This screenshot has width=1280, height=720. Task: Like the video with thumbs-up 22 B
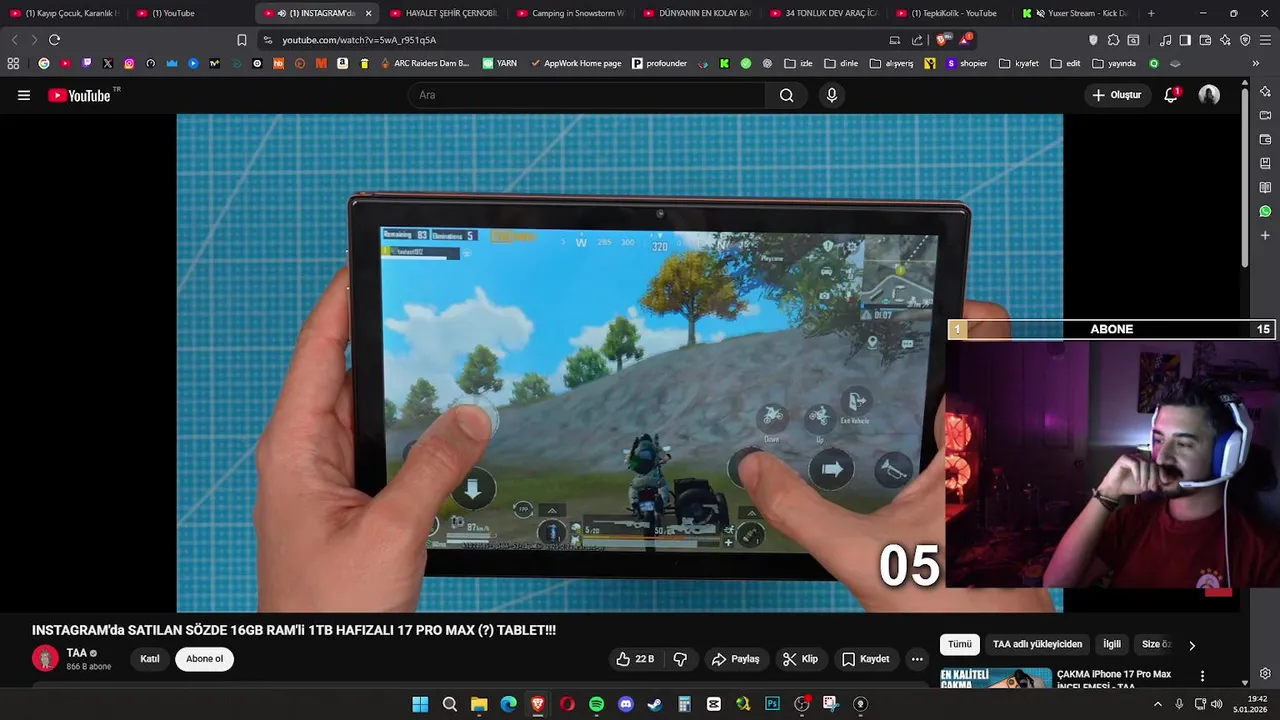(635, 659)
